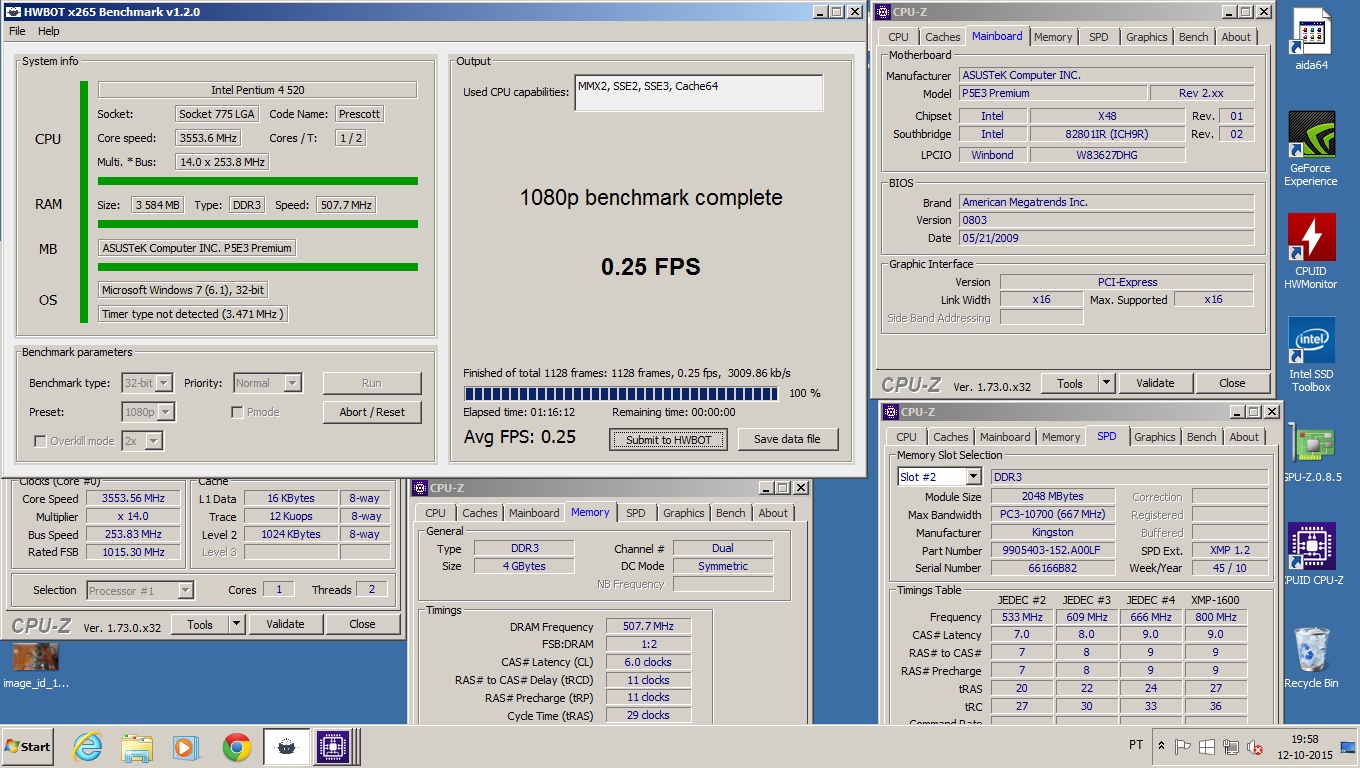Click Submit to HWBOT button
This screenshot has height=768, width=1360.
668,439
